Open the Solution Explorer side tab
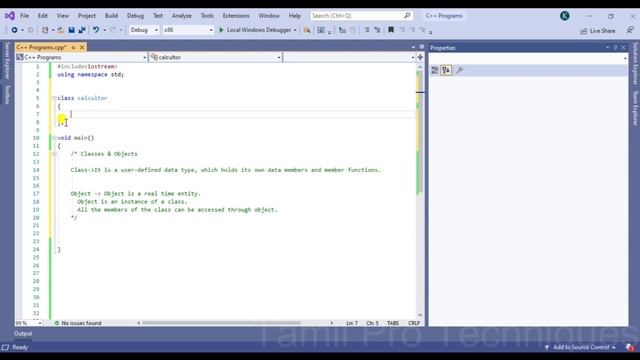This screenshot has width=640, height=360. coord(635,64)
